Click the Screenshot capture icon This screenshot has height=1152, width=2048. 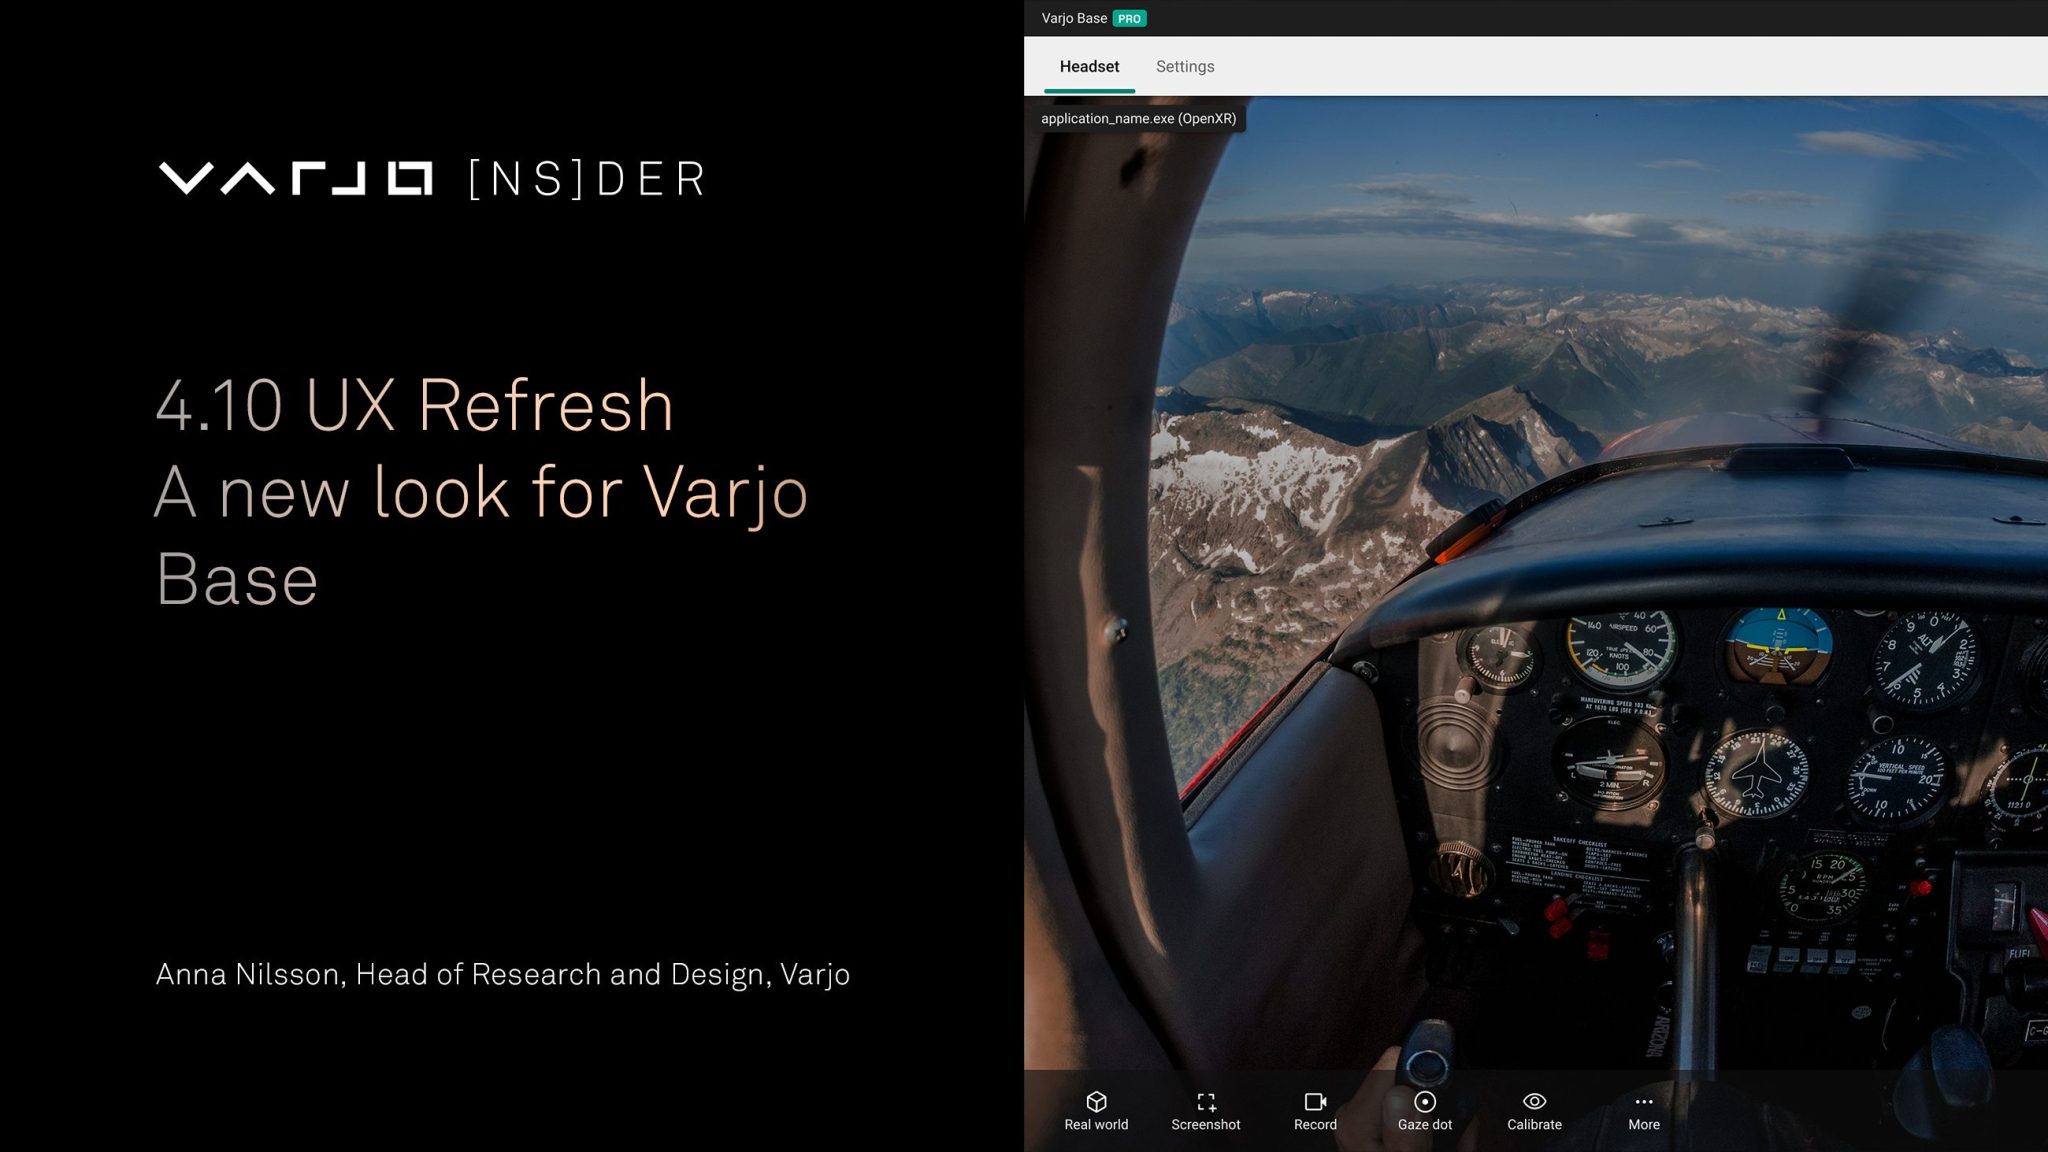(1207, 1102)
